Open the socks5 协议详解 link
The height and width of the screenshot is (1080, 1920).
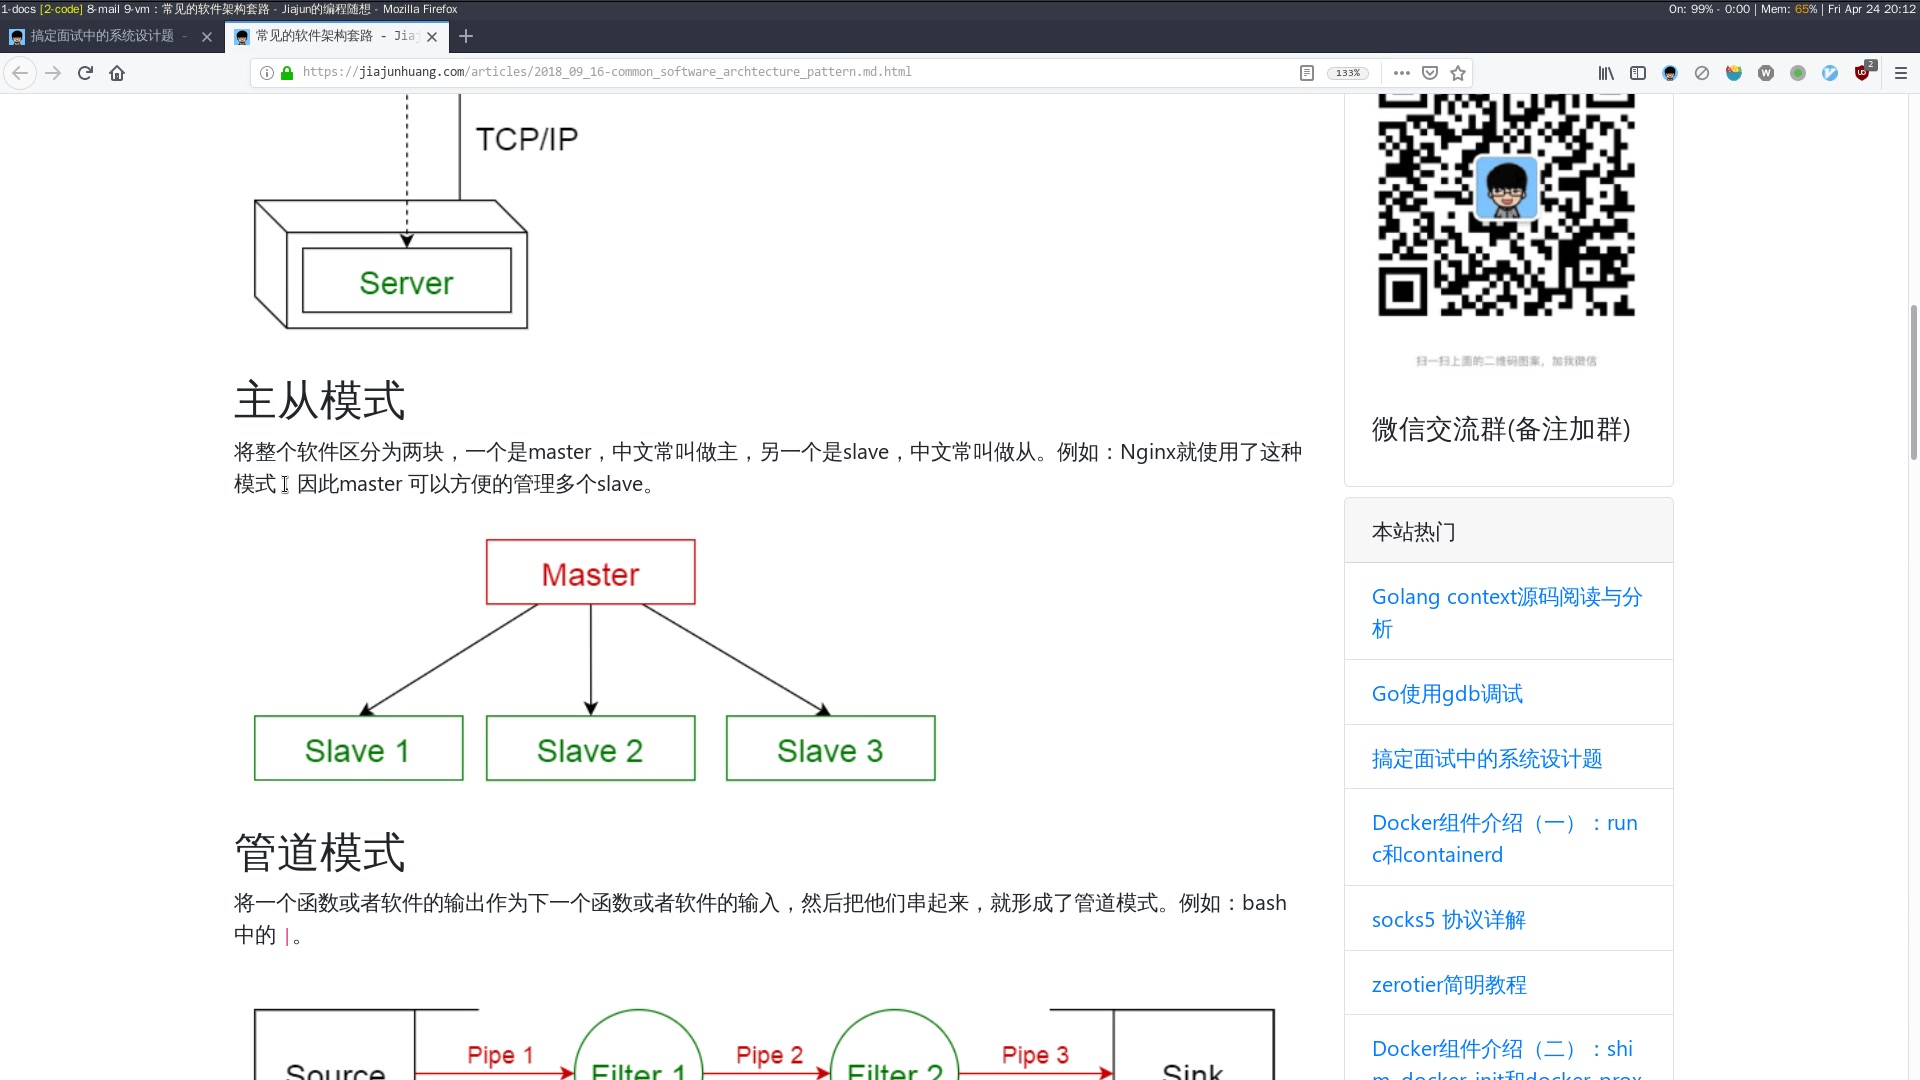[x=1448, y=919]
